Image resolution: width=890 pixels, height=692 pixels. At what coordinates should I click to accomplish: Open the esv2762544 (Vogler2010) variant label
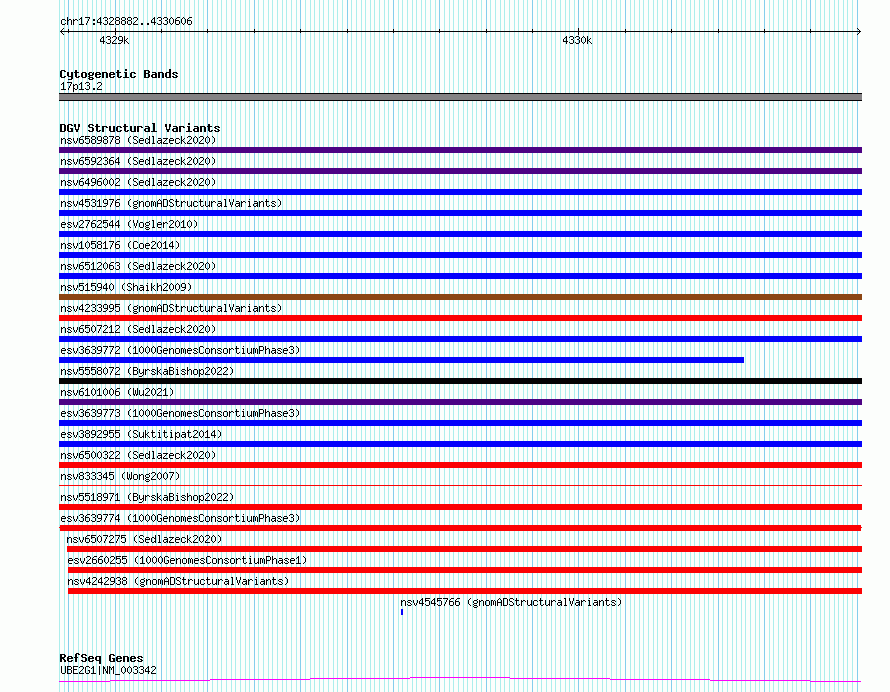[x=129, y=224]
